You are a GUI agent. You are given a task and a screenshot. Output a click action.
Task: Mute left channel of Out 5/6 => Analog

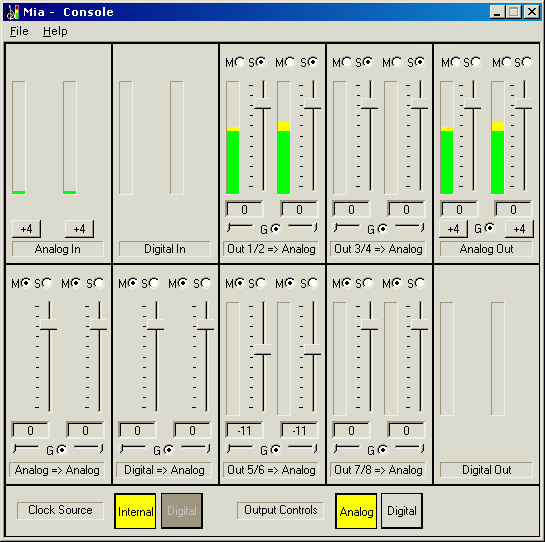(239, 283)
